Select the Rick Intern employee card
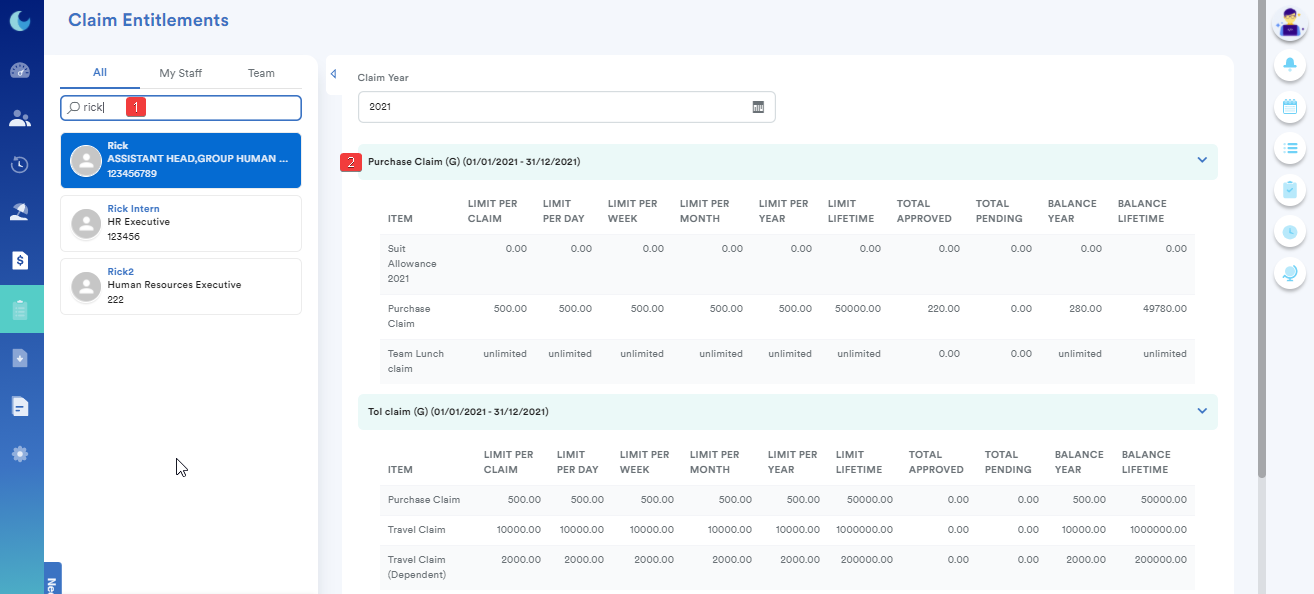The image size is (1314, 594). point(181,223)
